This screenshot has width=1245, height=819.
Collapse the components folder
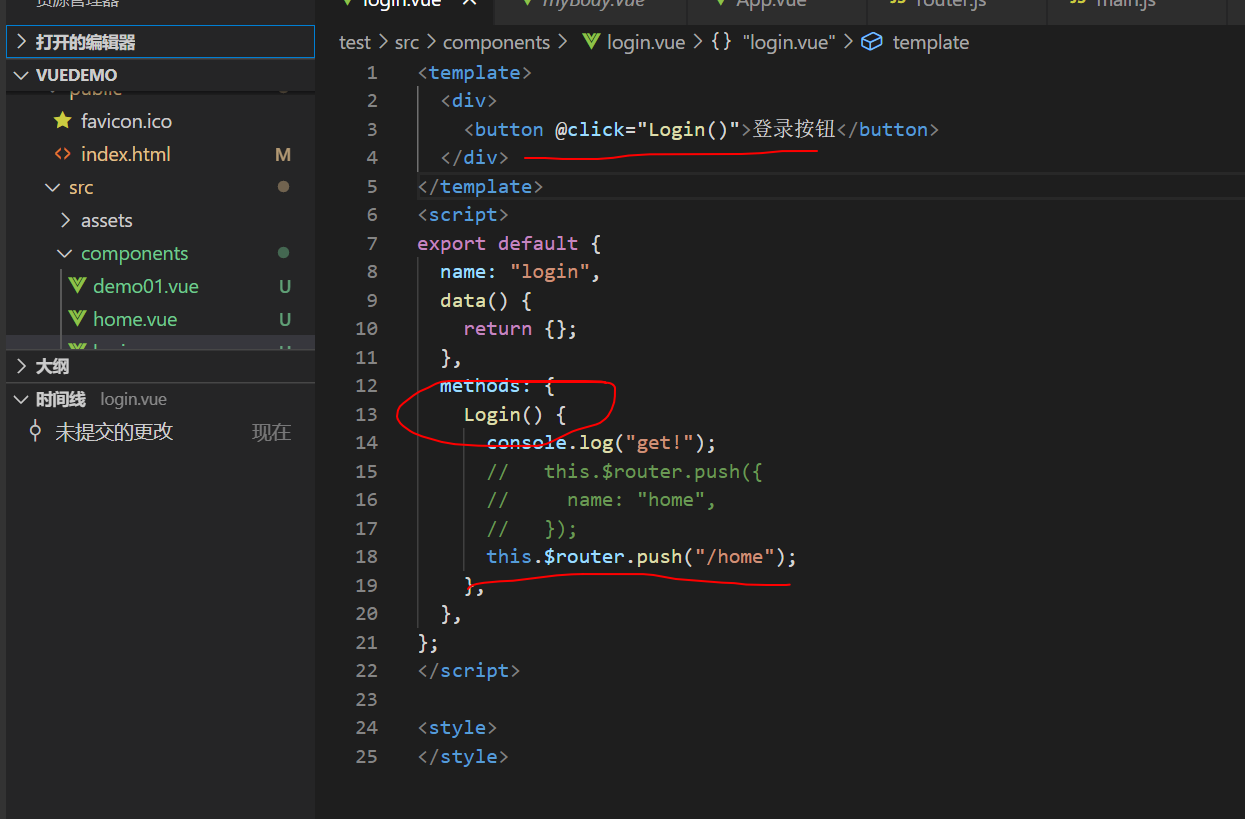66,253
